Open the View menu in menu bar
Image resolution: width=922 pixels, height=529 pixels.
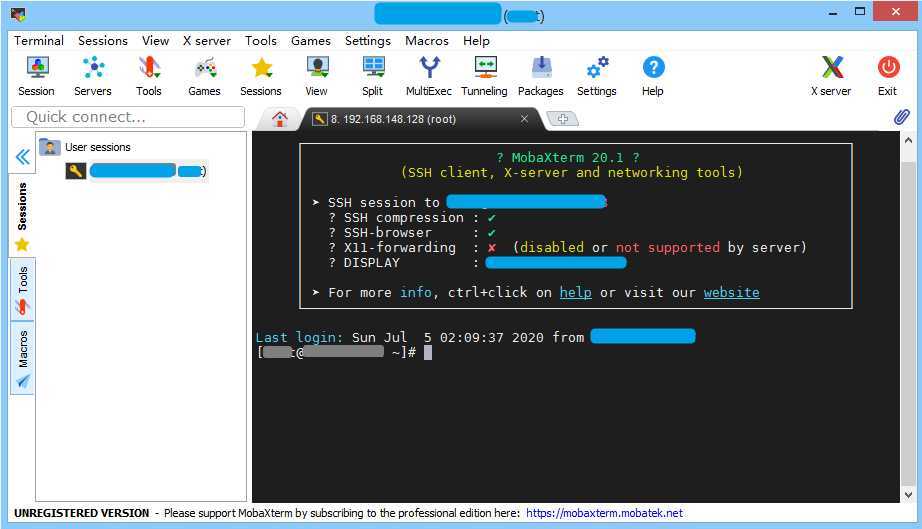pyautogui.click(x=155, y=41)
